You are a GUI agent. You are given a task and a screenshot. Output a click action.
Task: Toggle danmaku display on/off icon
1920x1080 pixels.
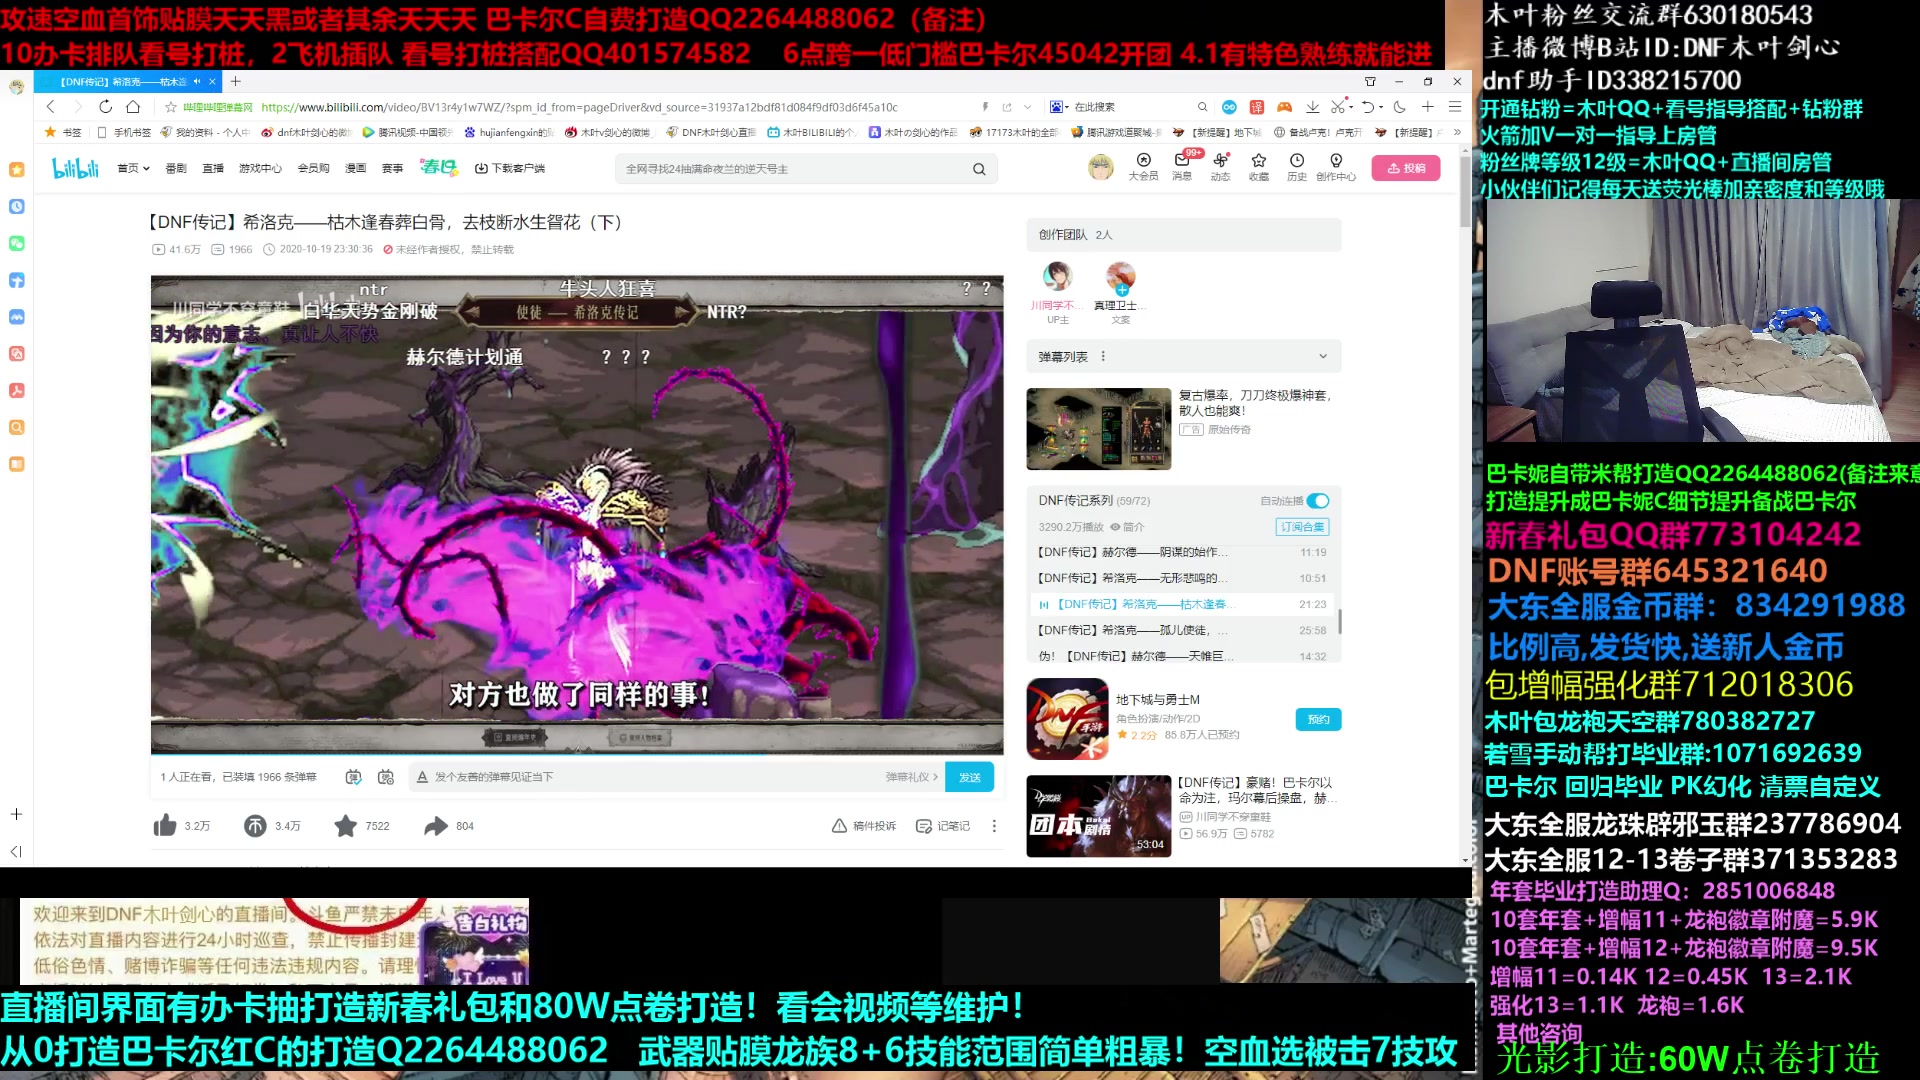coord(353,777)
